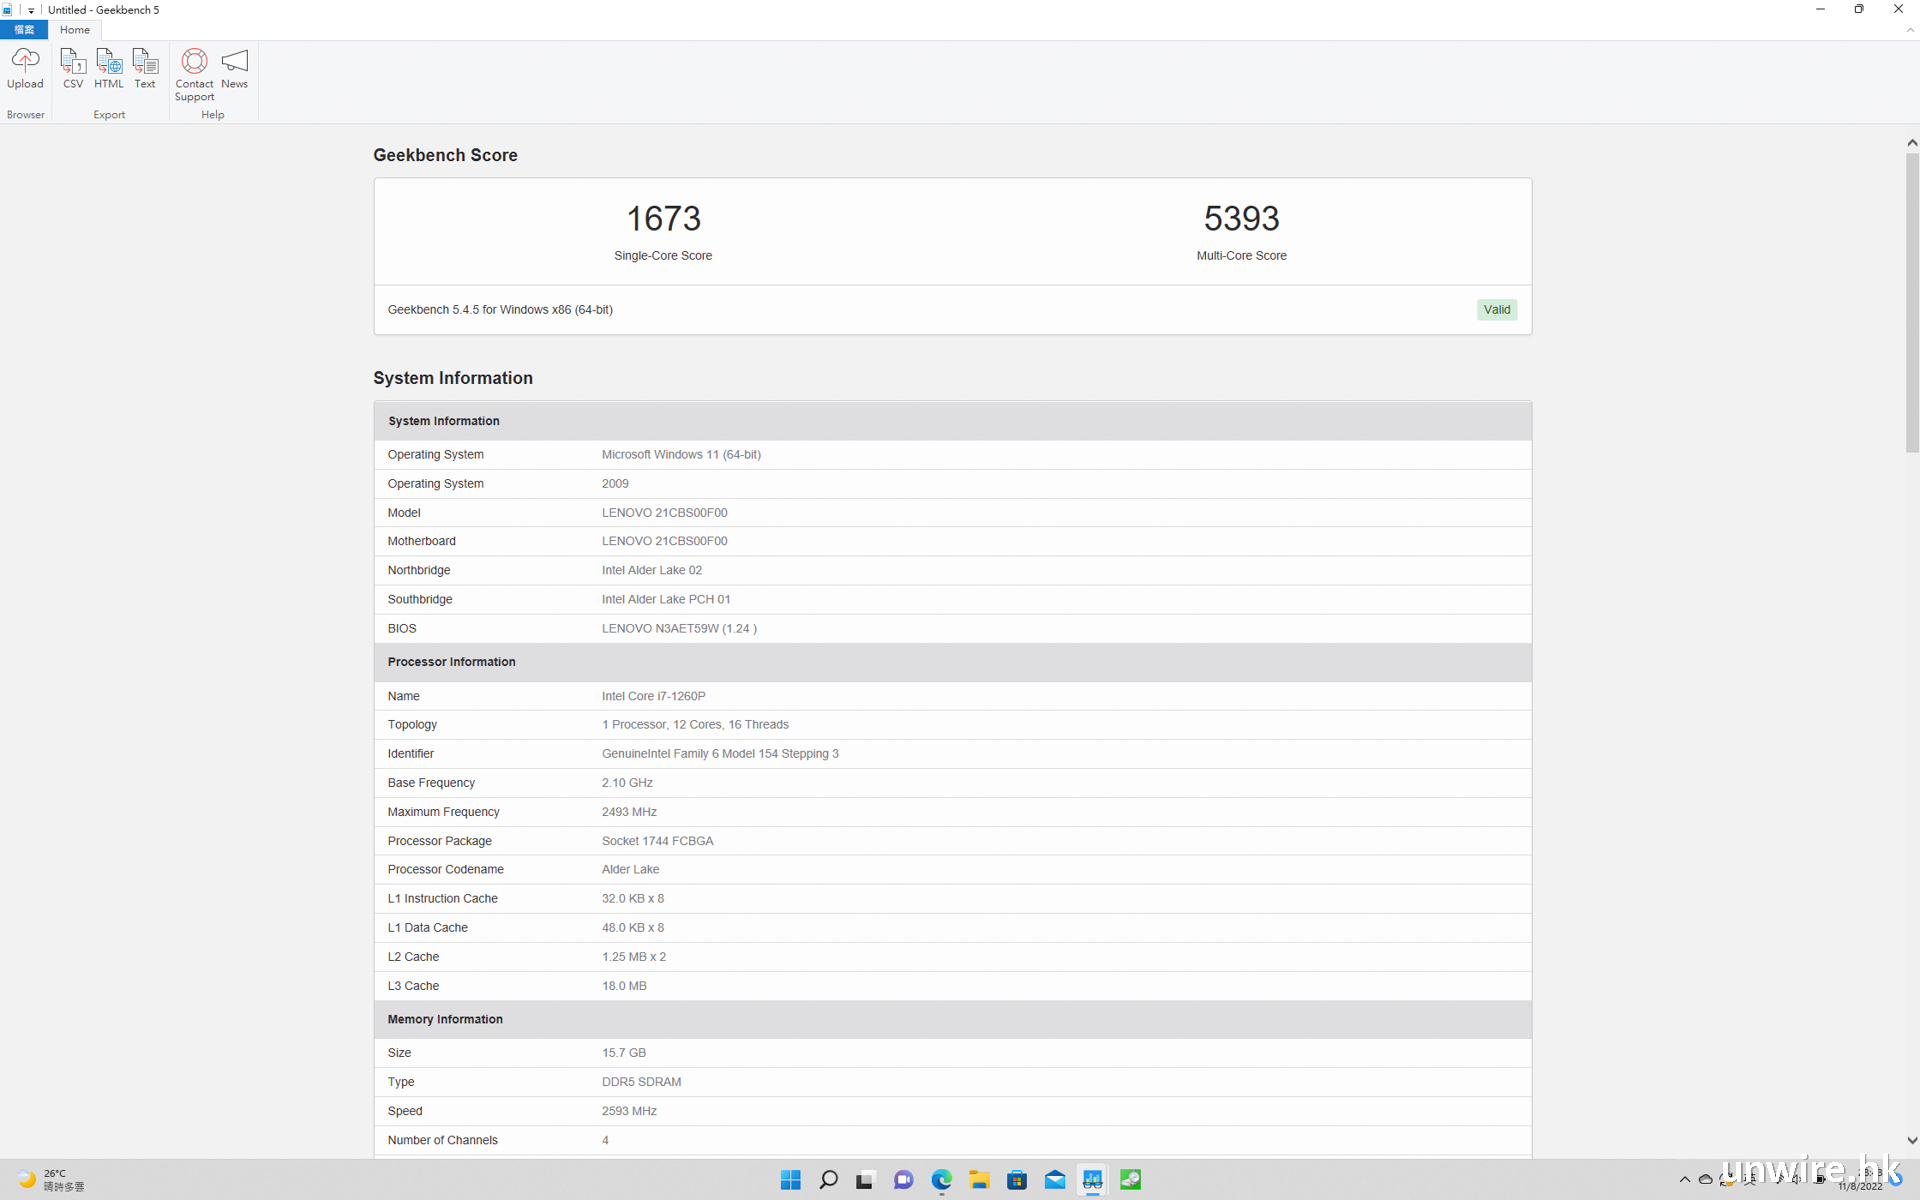The height and width of the screenshot is (1200, 1920).
Task: Show hidden system tray icons chevron
Action: (x=1684, y=1180)
